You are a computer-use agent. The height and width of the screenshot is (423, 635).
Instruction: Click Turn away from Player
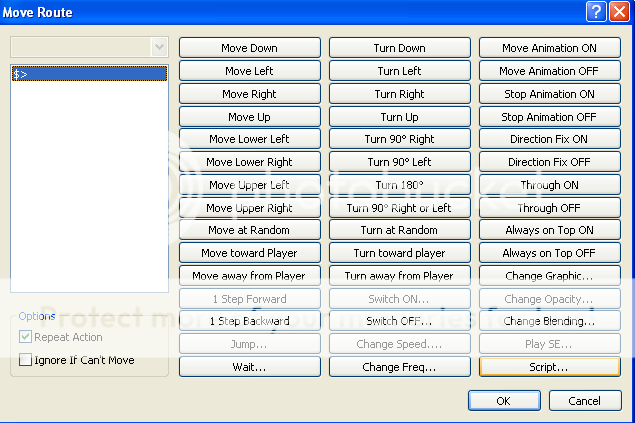coord(399,276)
